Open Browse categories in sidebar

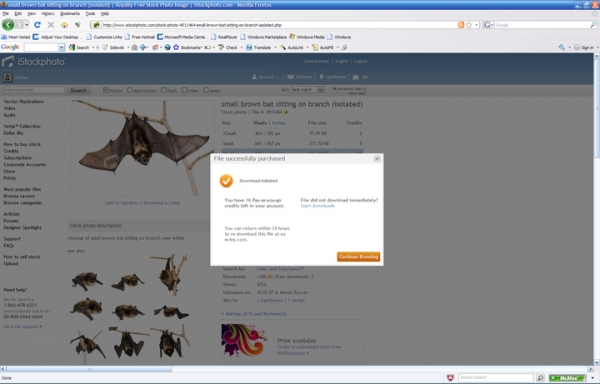pos(23,203)
